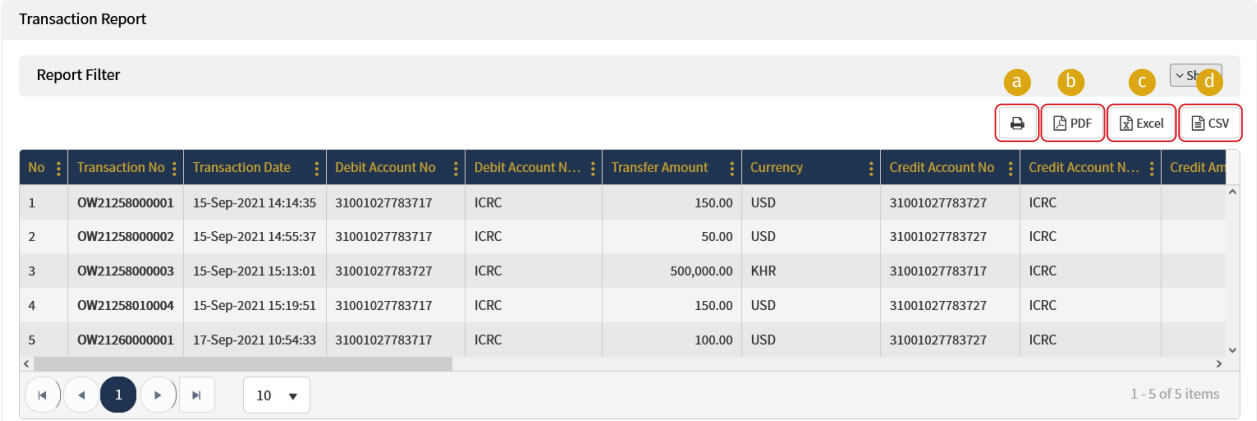Go to the first page of results
The height and width of the screenshot is (421, 1257).
point(42,395)
